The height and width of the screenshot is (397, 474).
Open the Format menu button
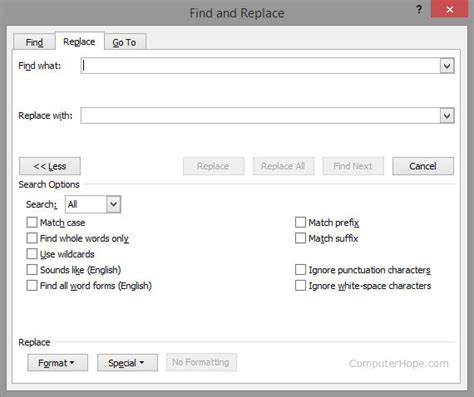point(58,363)
